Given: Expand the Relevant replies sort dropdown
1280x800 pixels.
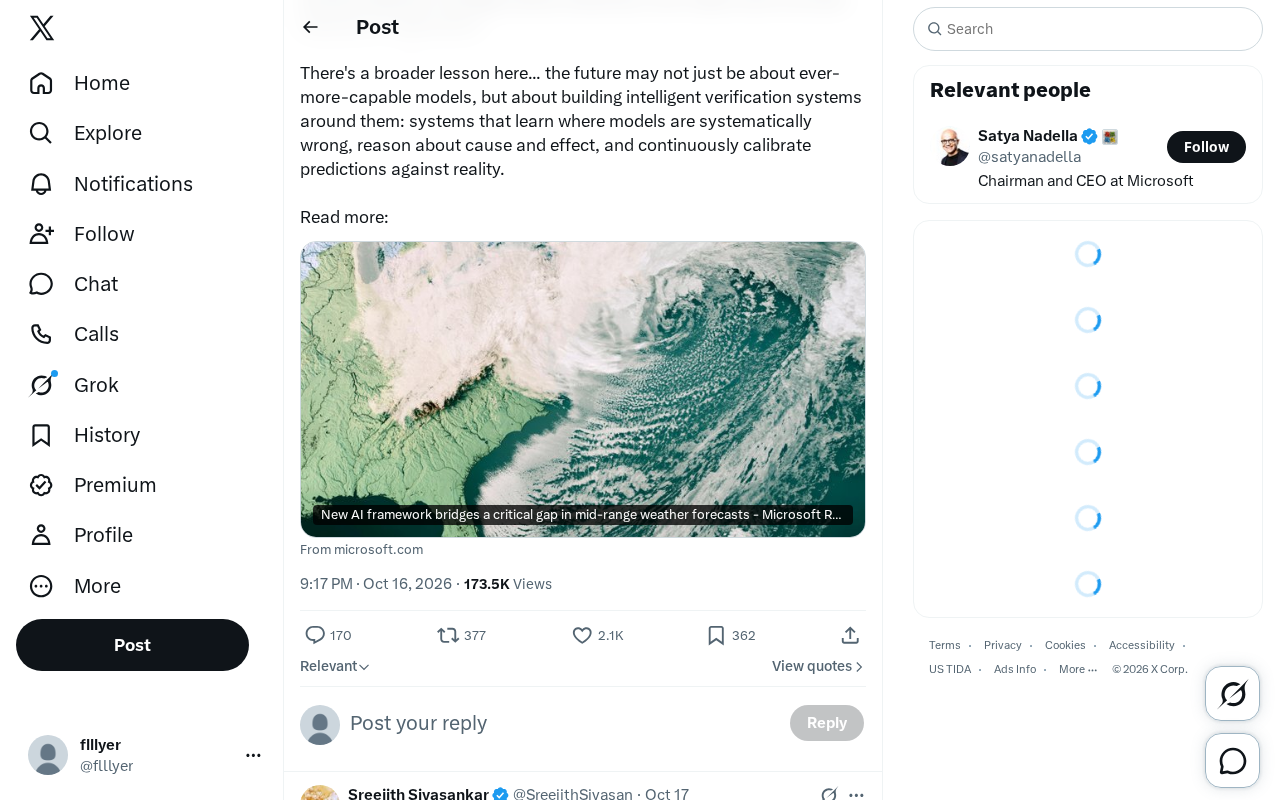Looking at the screenshot, I should click(335, 666).
